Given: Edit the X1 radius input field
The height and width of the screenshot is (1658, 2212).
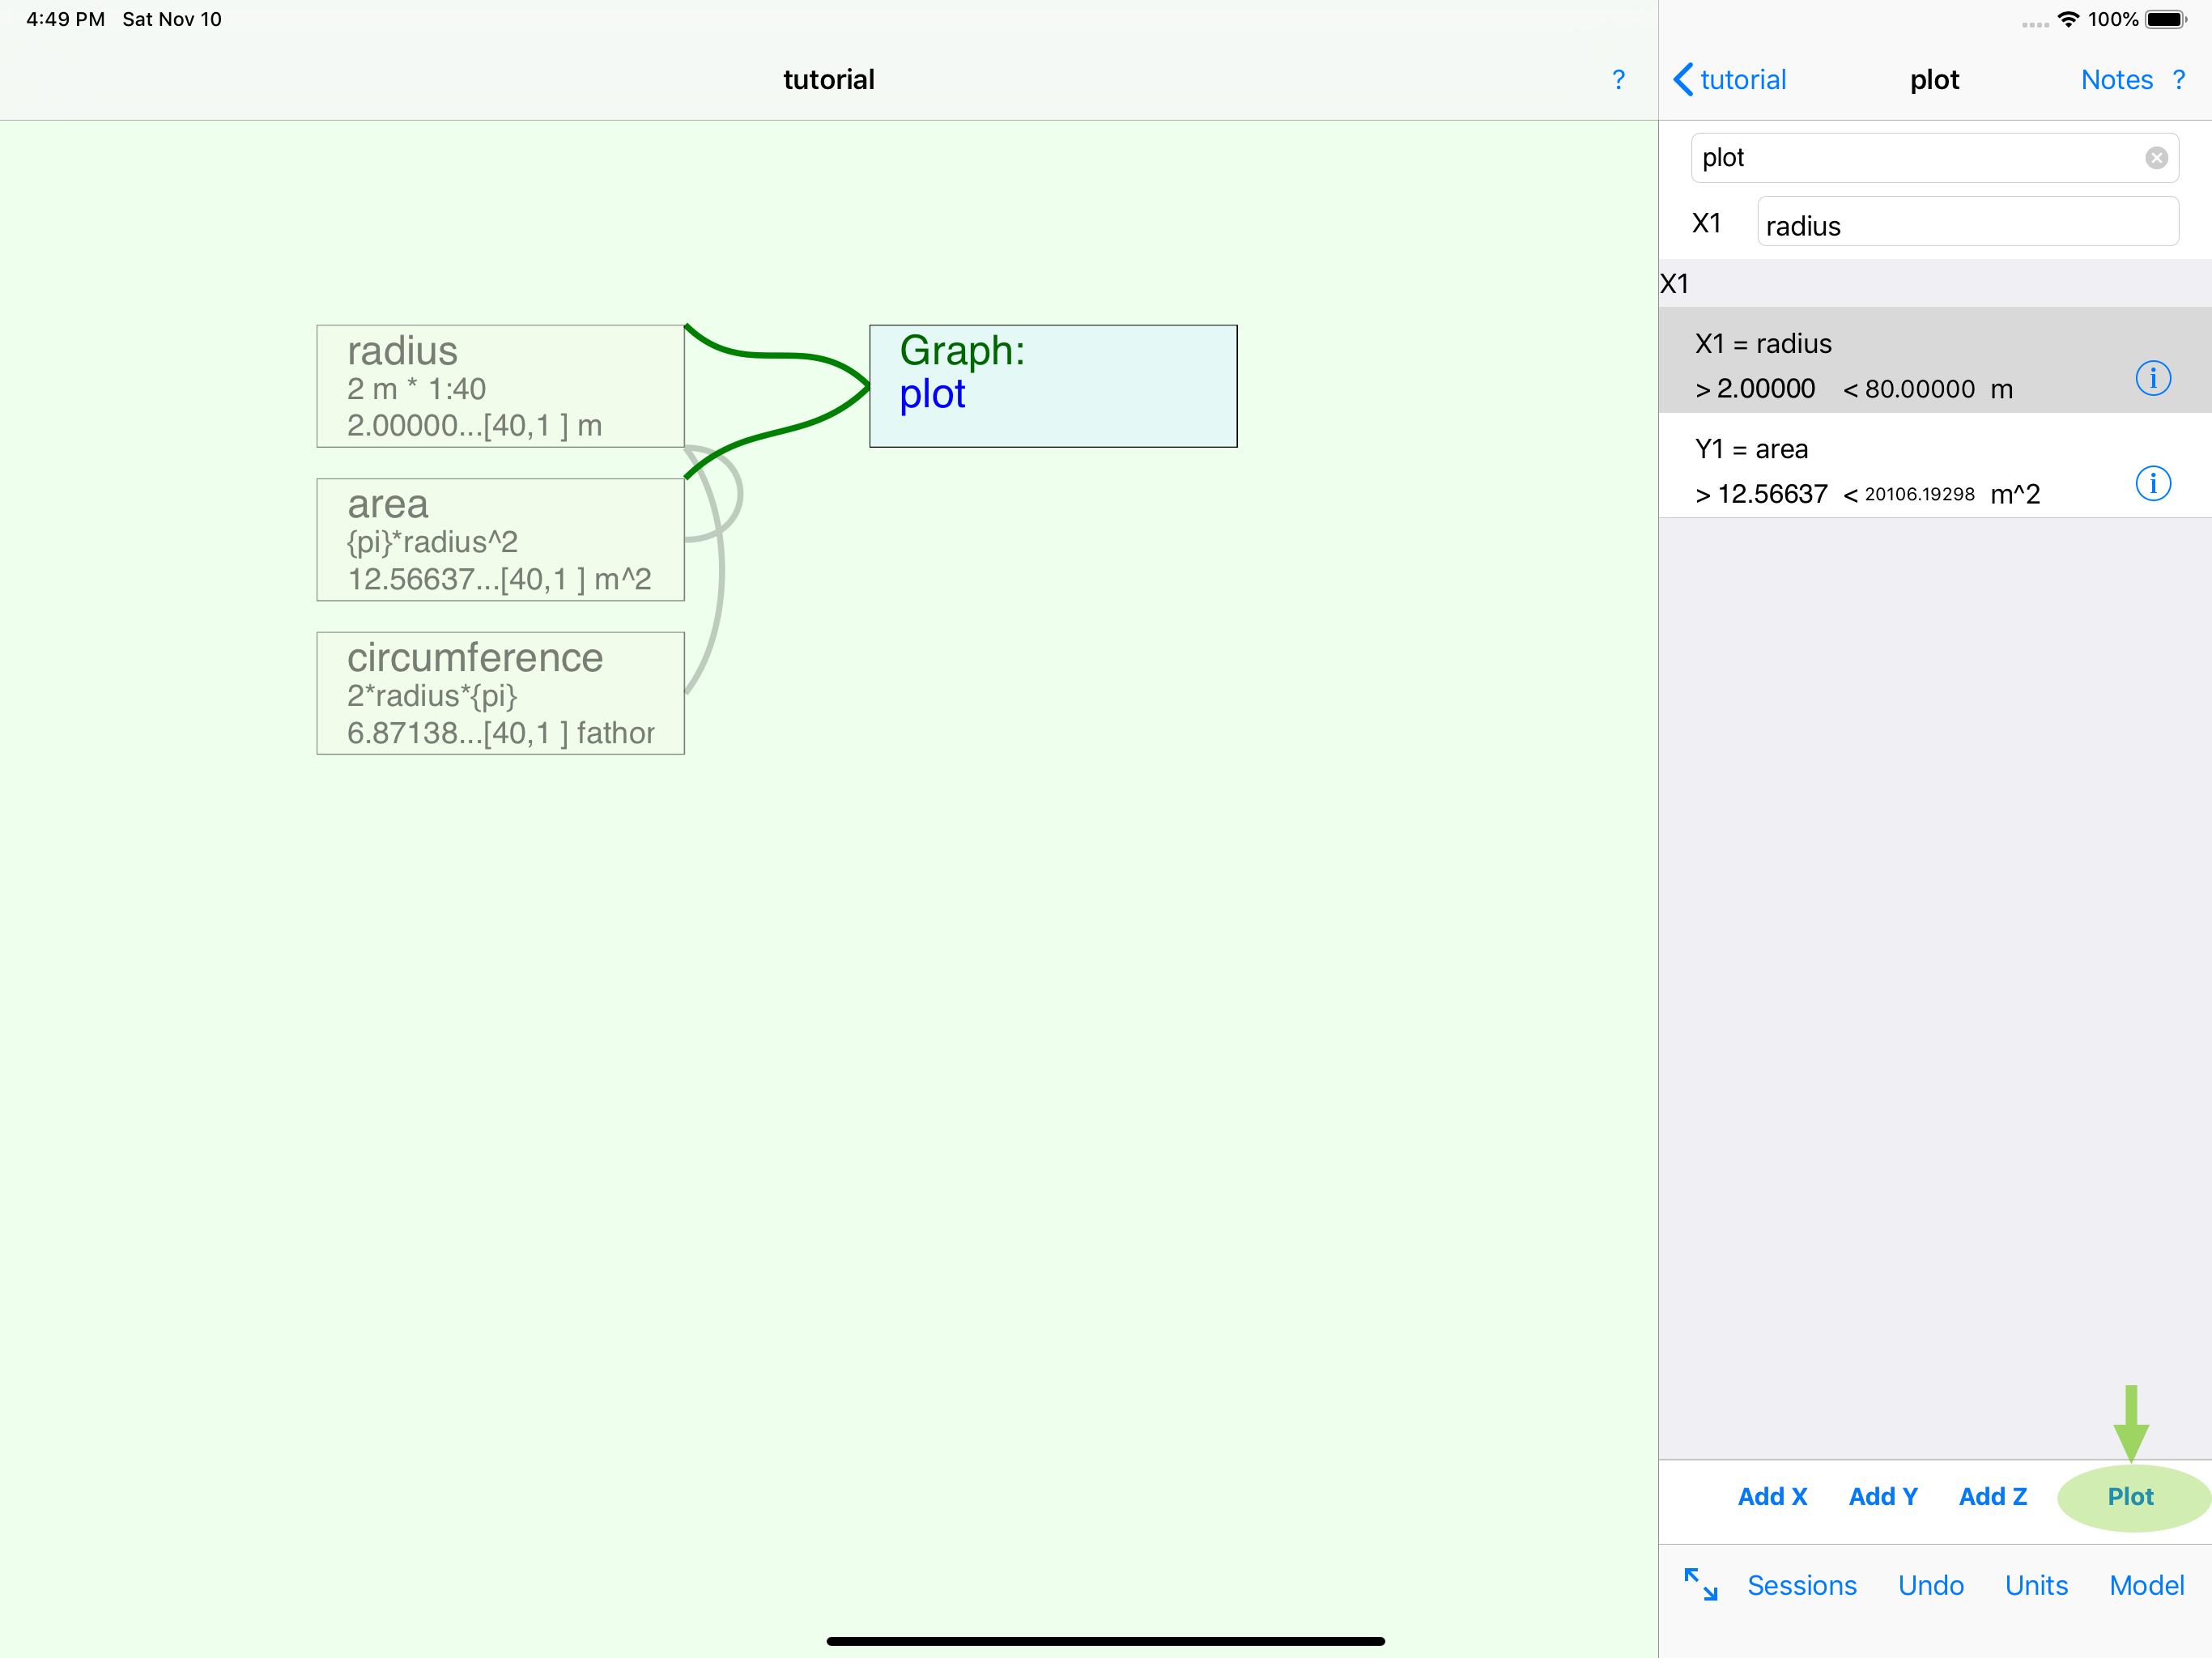Looking at the screenshot, I should point(1967,222).
